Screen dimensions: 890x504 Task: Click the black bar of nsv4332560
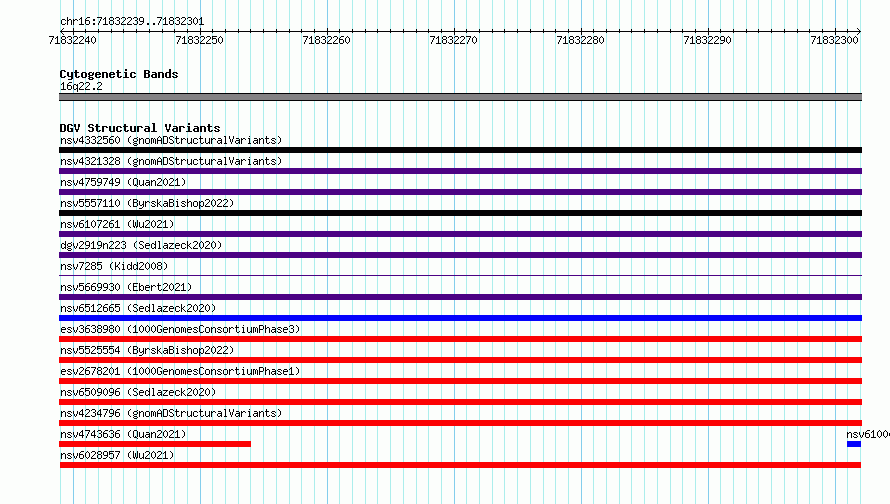click(x=460, y=150)
